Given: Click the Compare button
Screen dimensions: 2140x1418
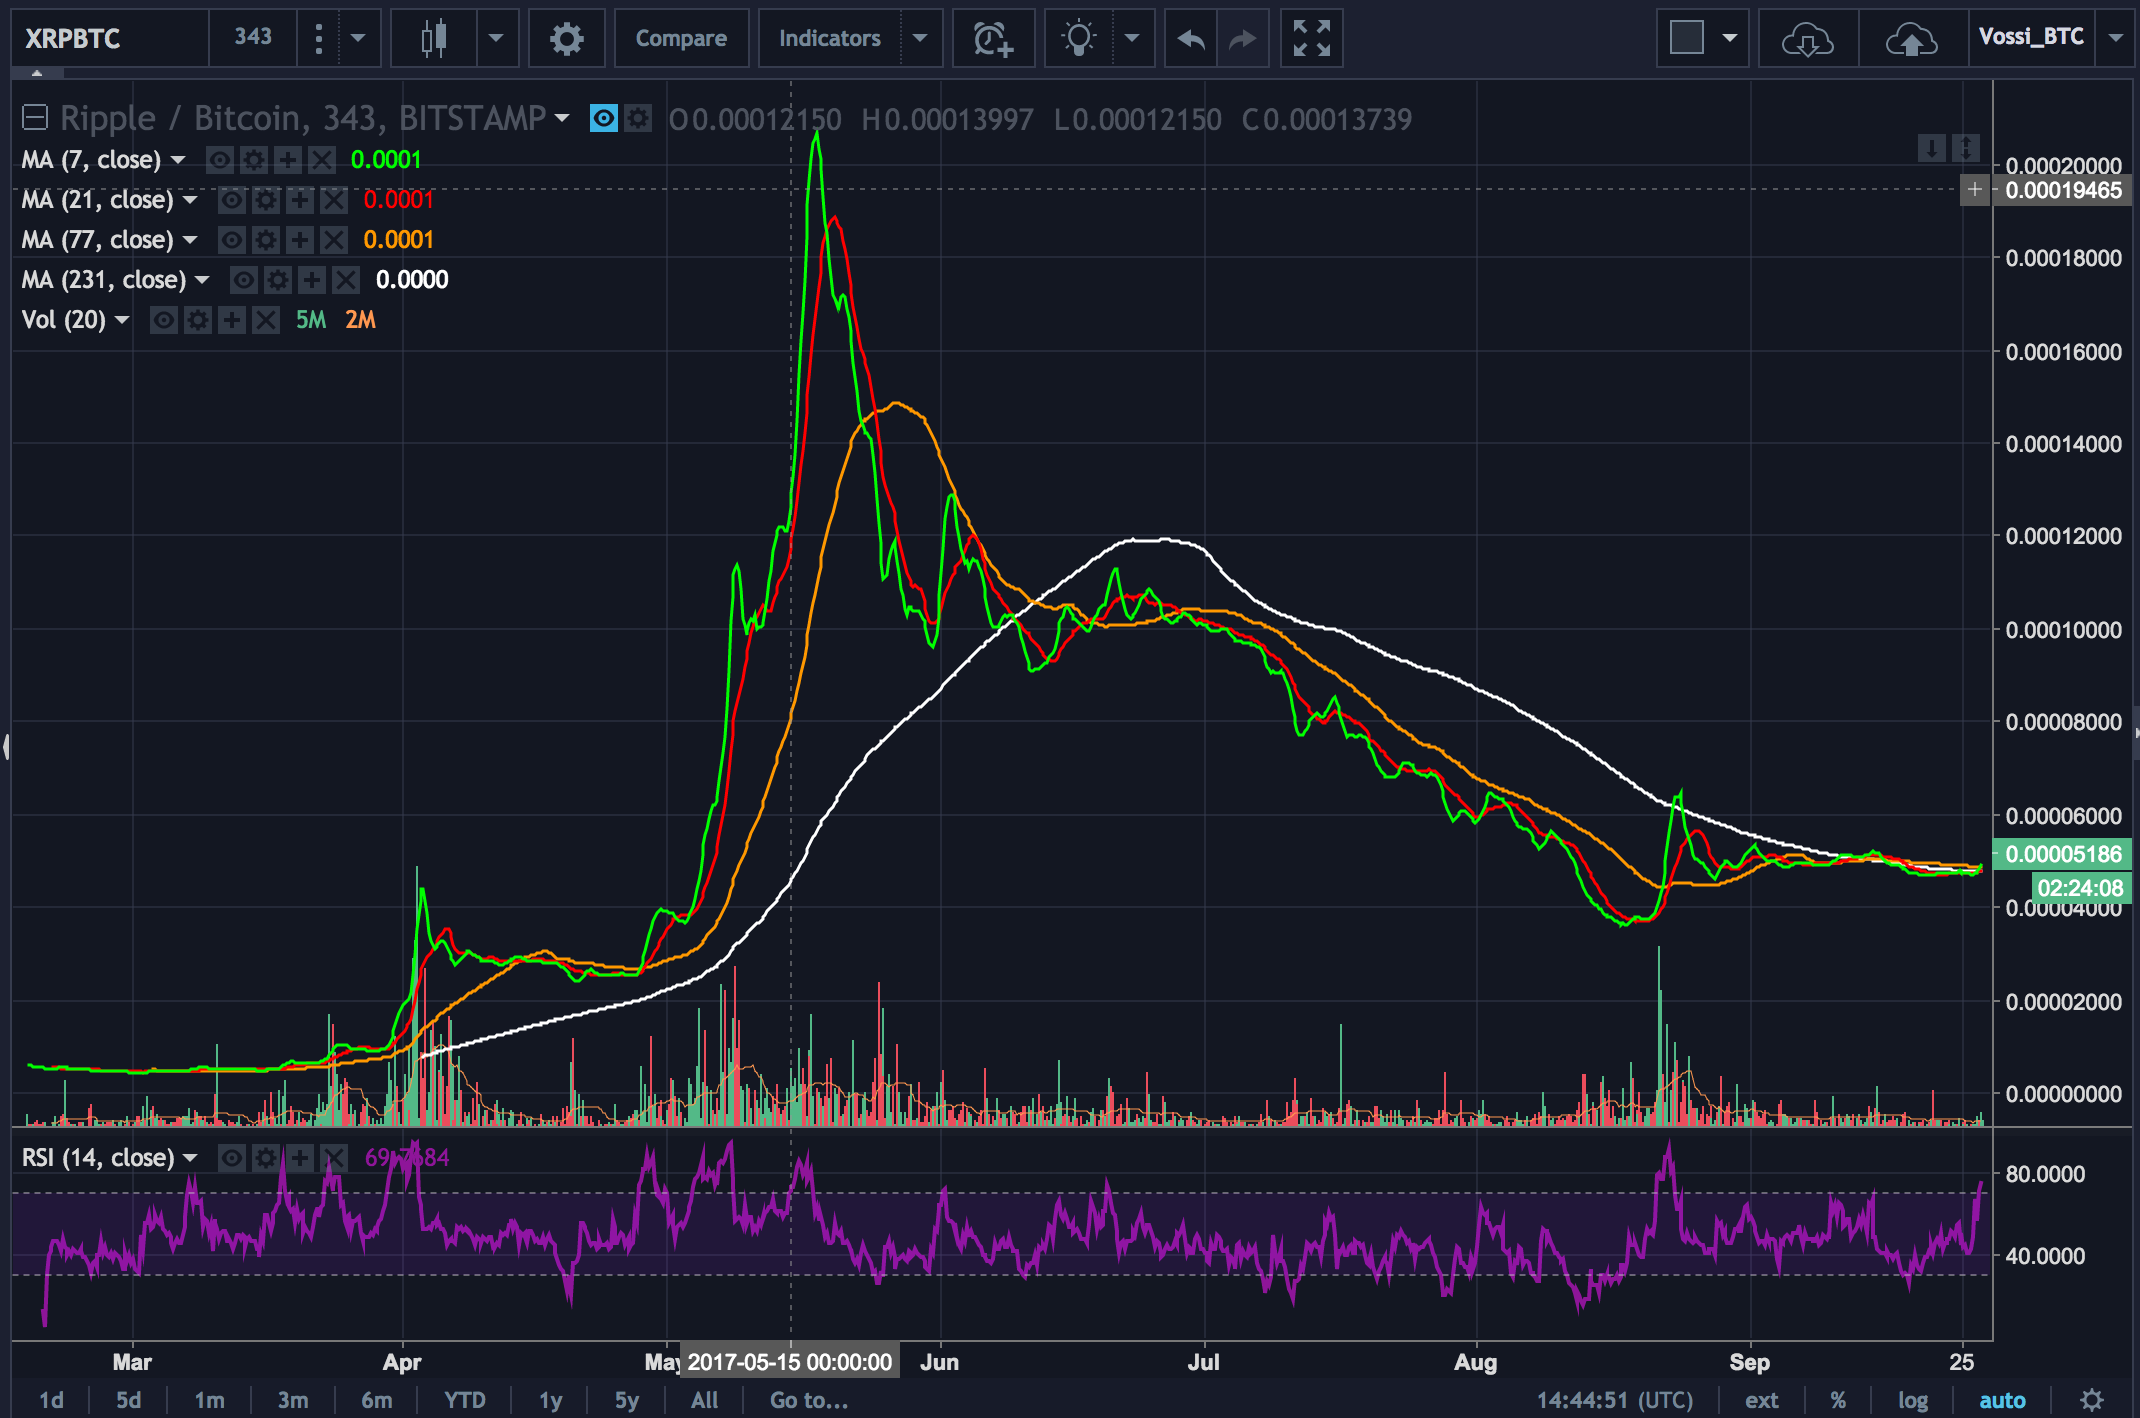Looking at the screenshot, I should (x=681, y=39).
